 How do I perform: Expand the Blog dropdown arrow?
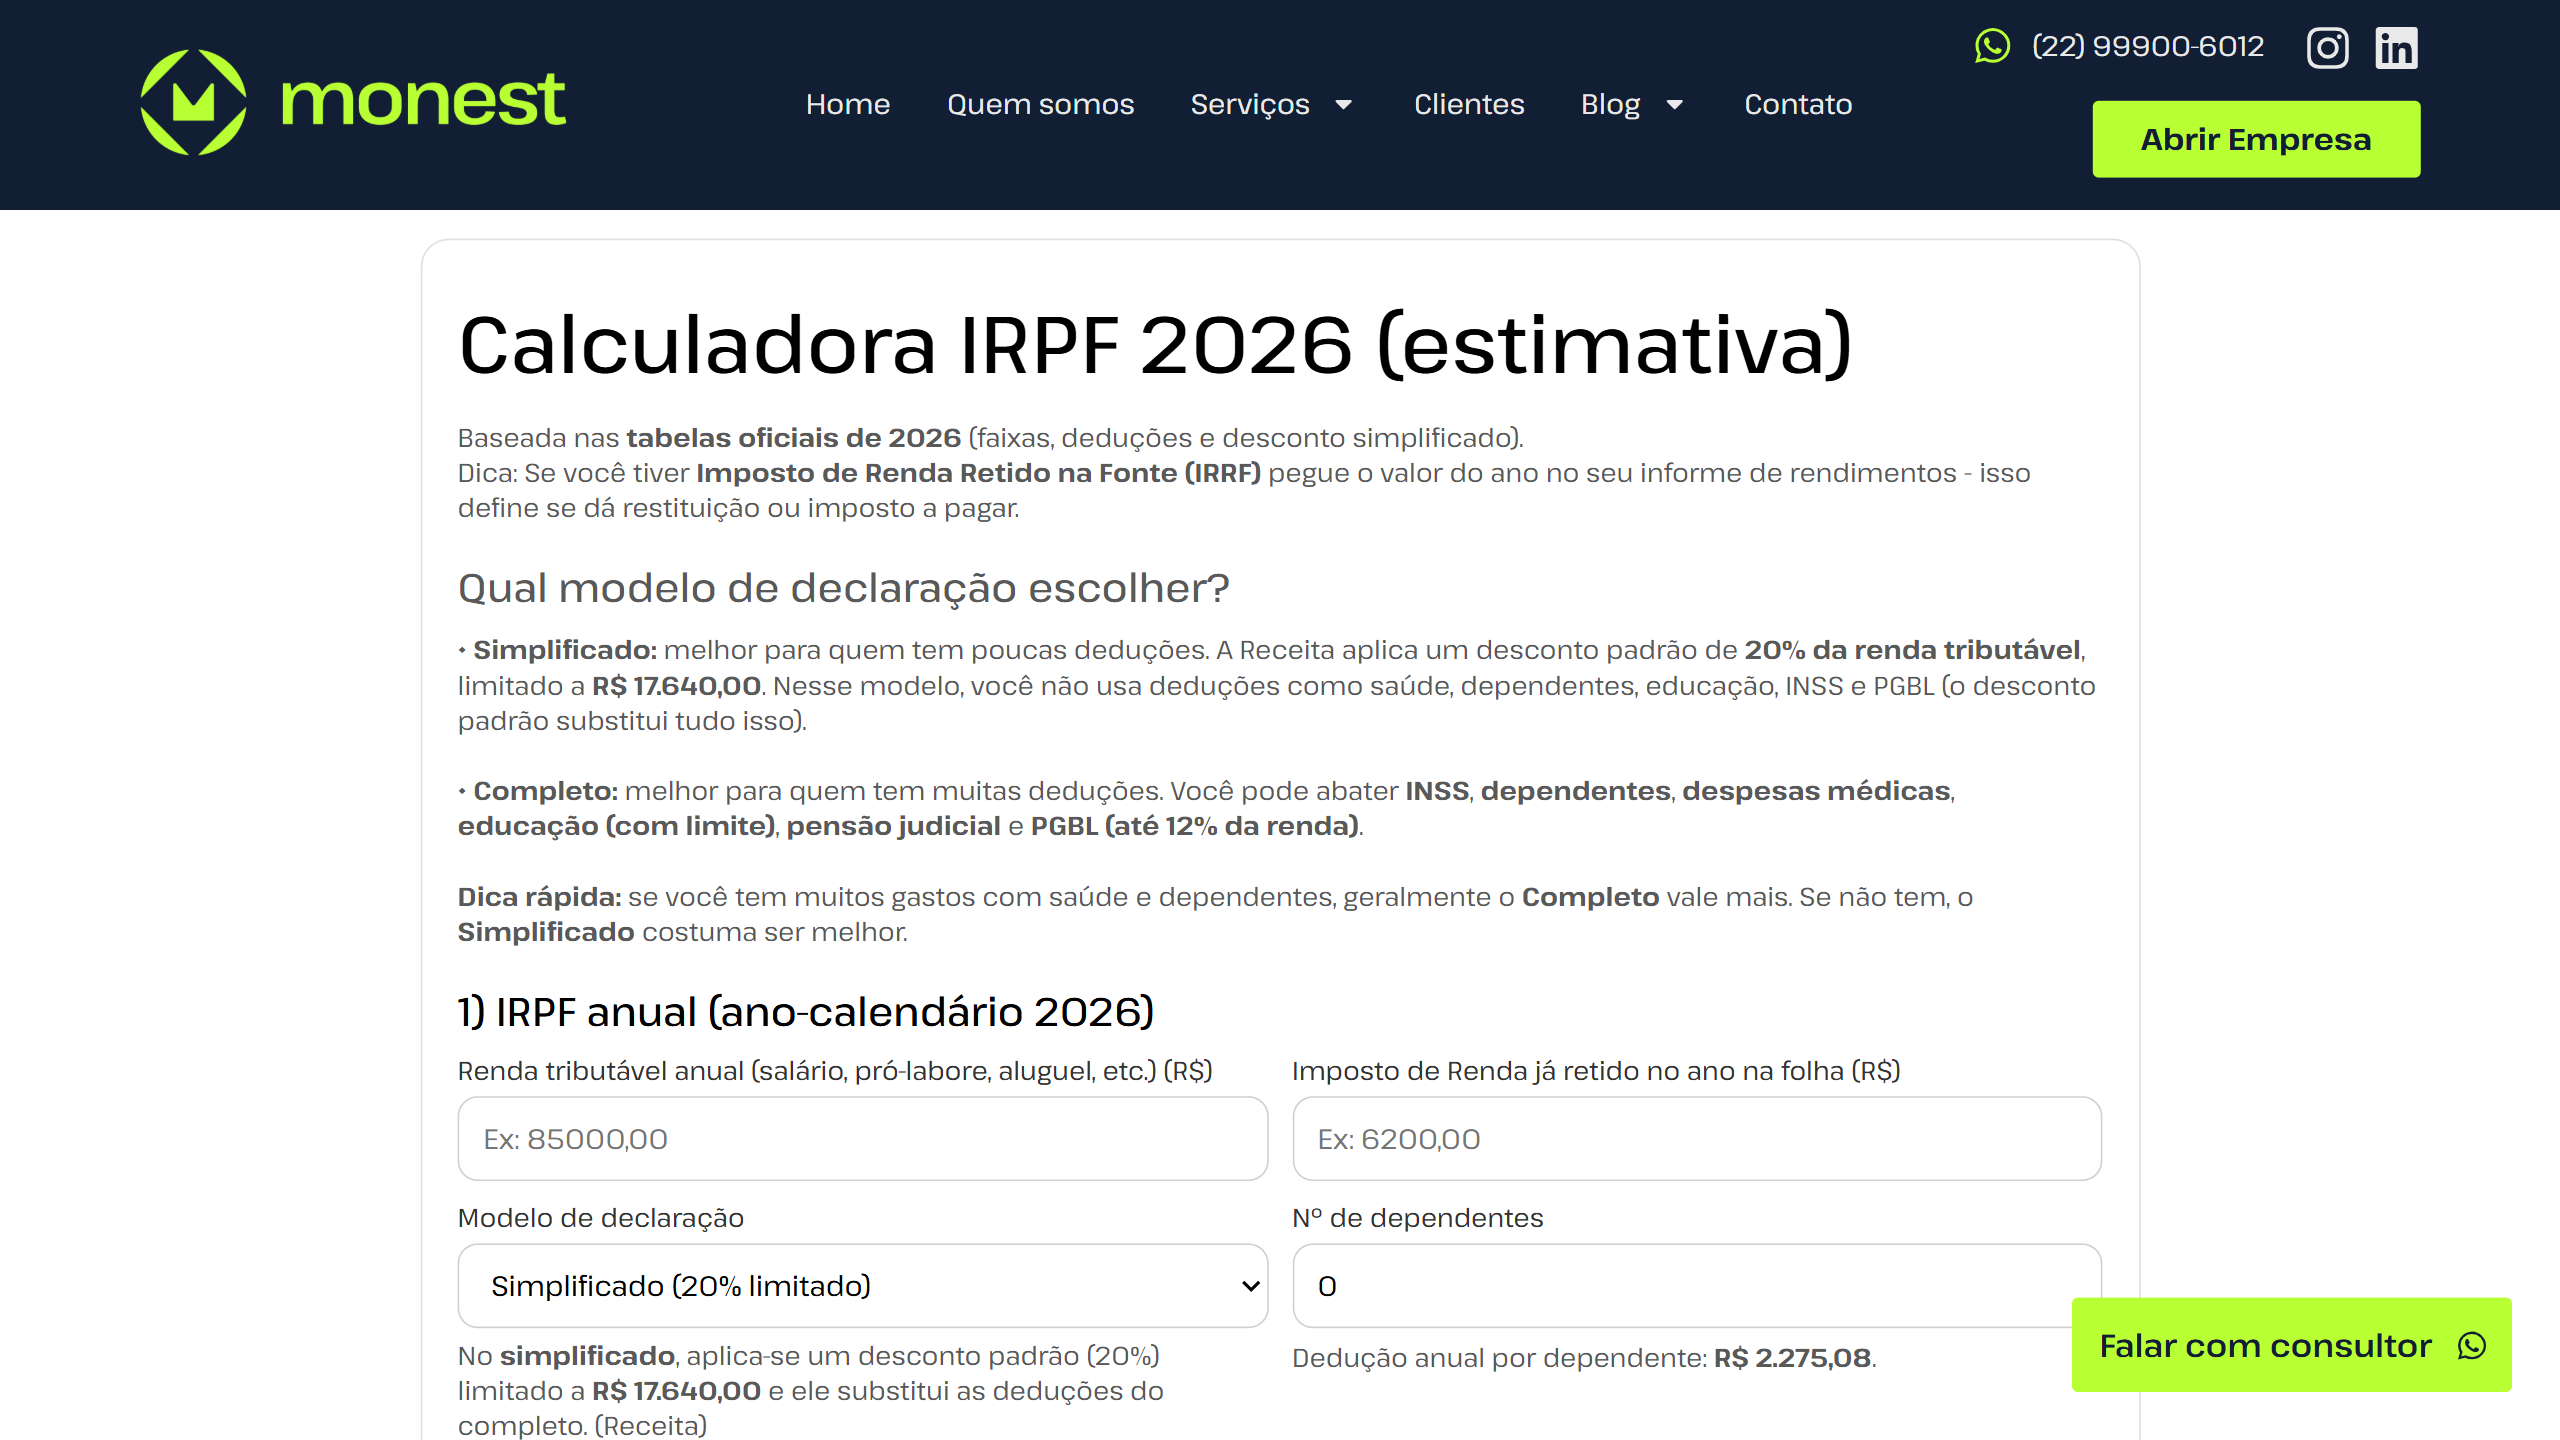[1675, 105]
